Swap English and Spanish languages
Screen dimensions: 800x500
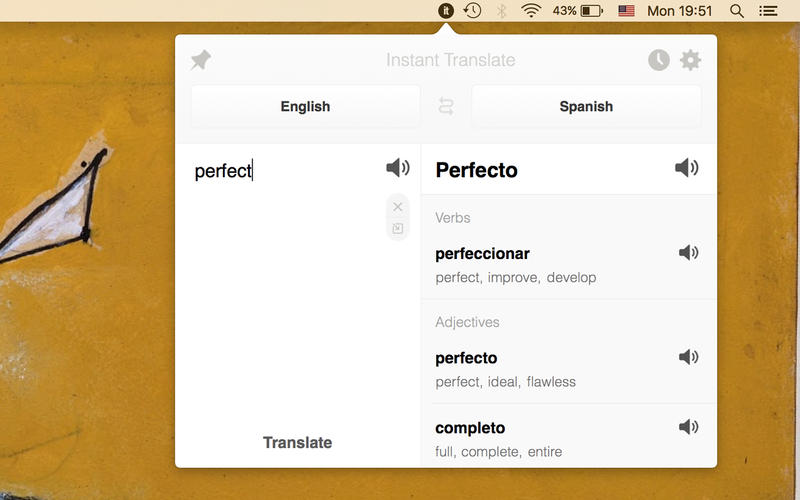(446, 107)
